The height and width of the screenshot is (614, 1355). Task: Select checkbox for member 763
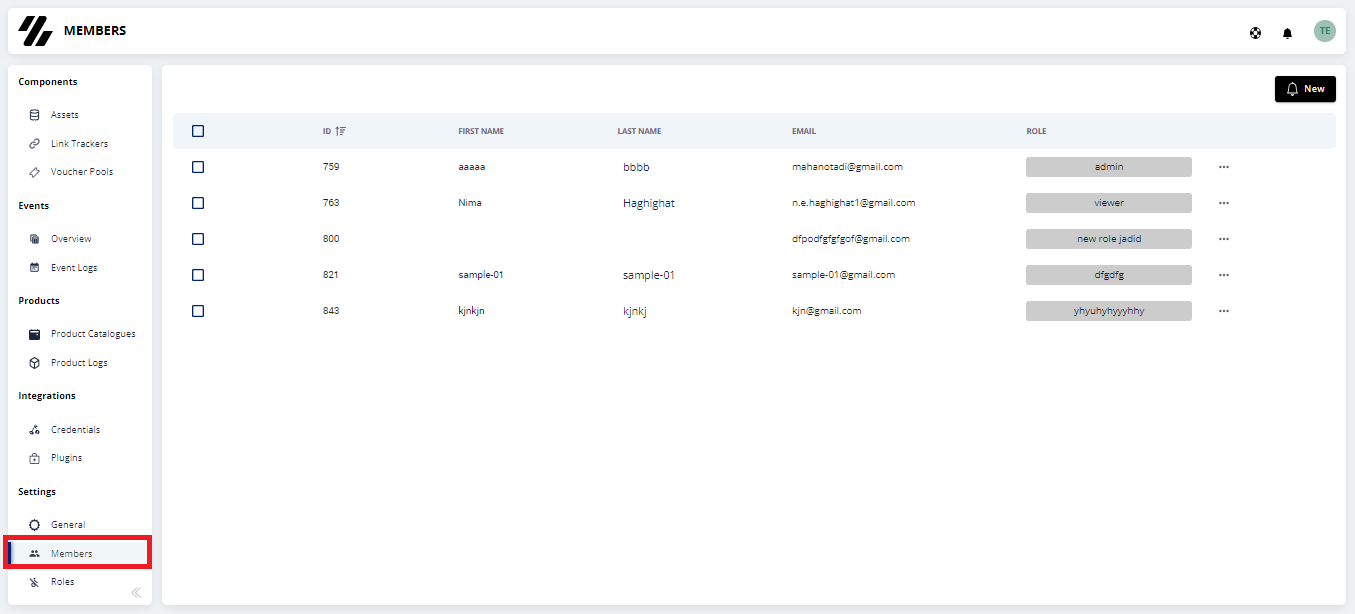point(198,203)
